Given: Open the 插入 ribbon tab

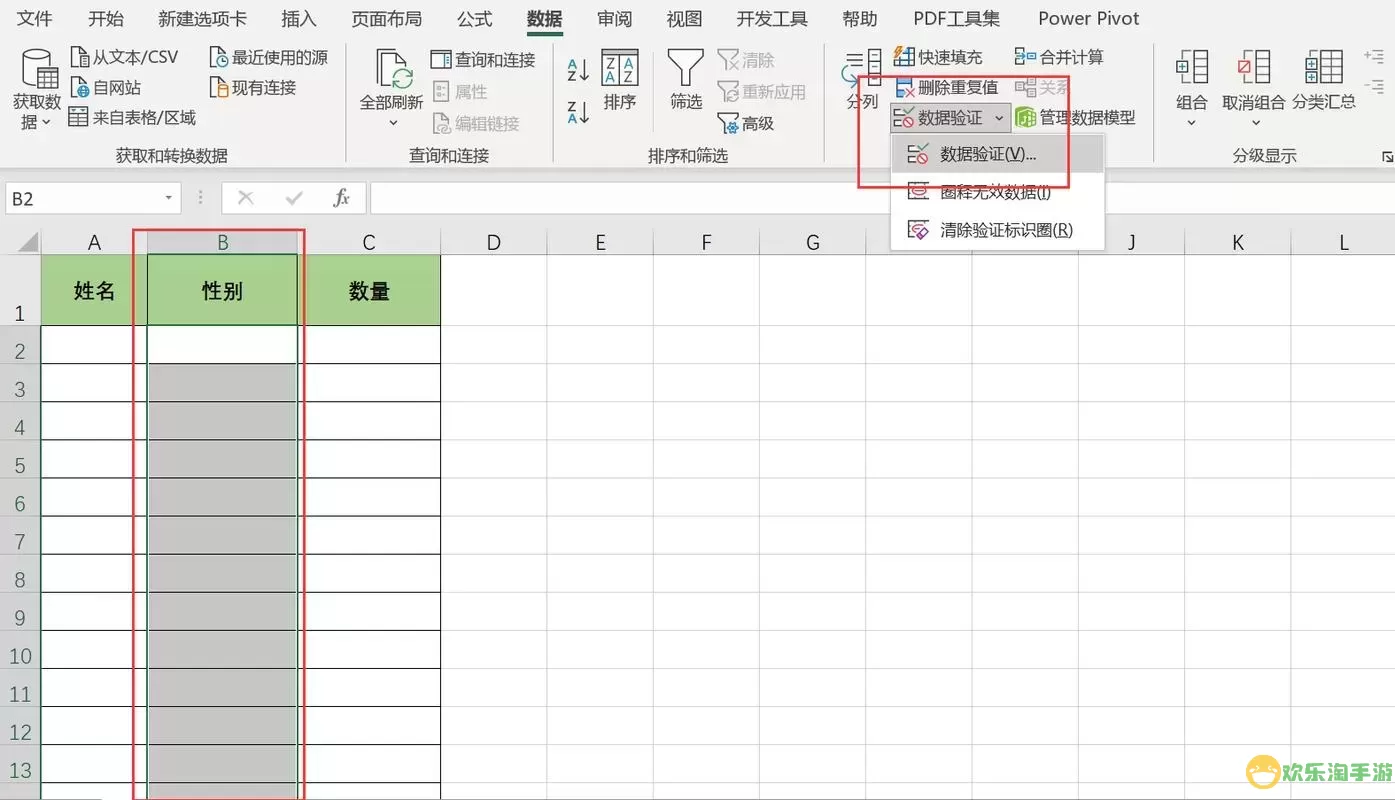Looking at the screenshot, I should point(299,19).
